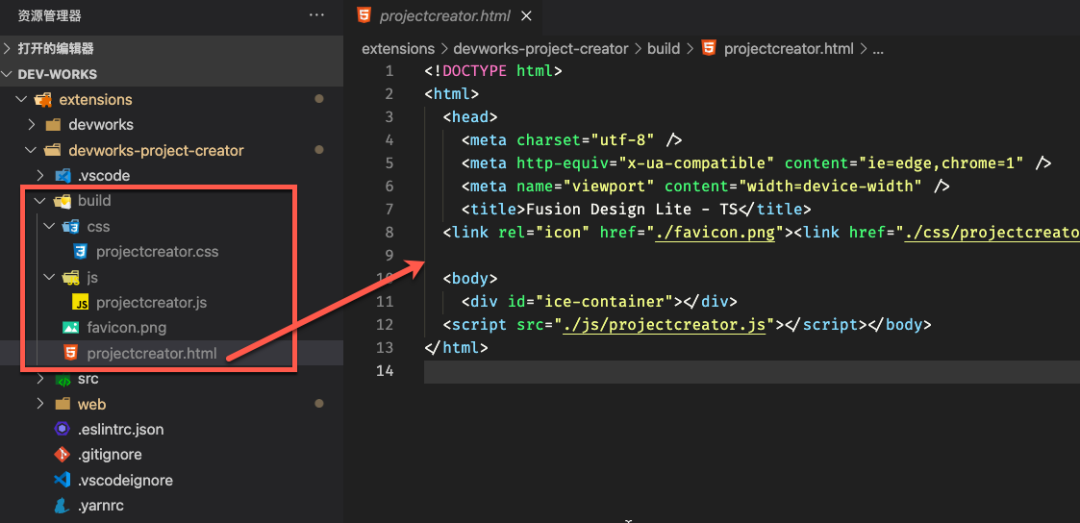Expand the web folder chevron
Screen dimensions: 1080x523
(x=41, y=404)
